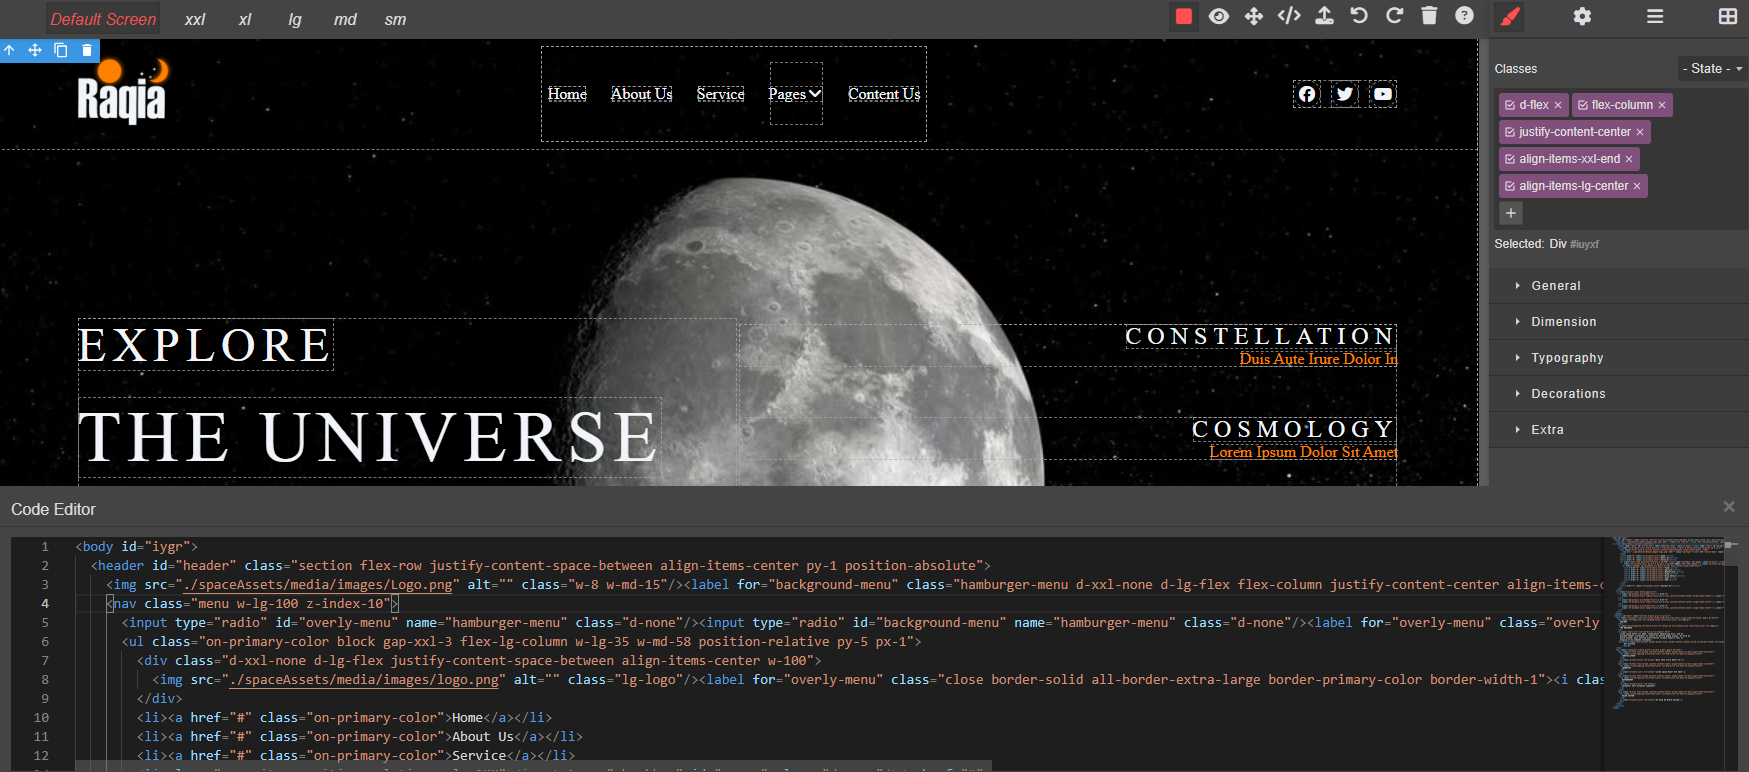
Task: Switch to the md device view
Action: (345, 19)
